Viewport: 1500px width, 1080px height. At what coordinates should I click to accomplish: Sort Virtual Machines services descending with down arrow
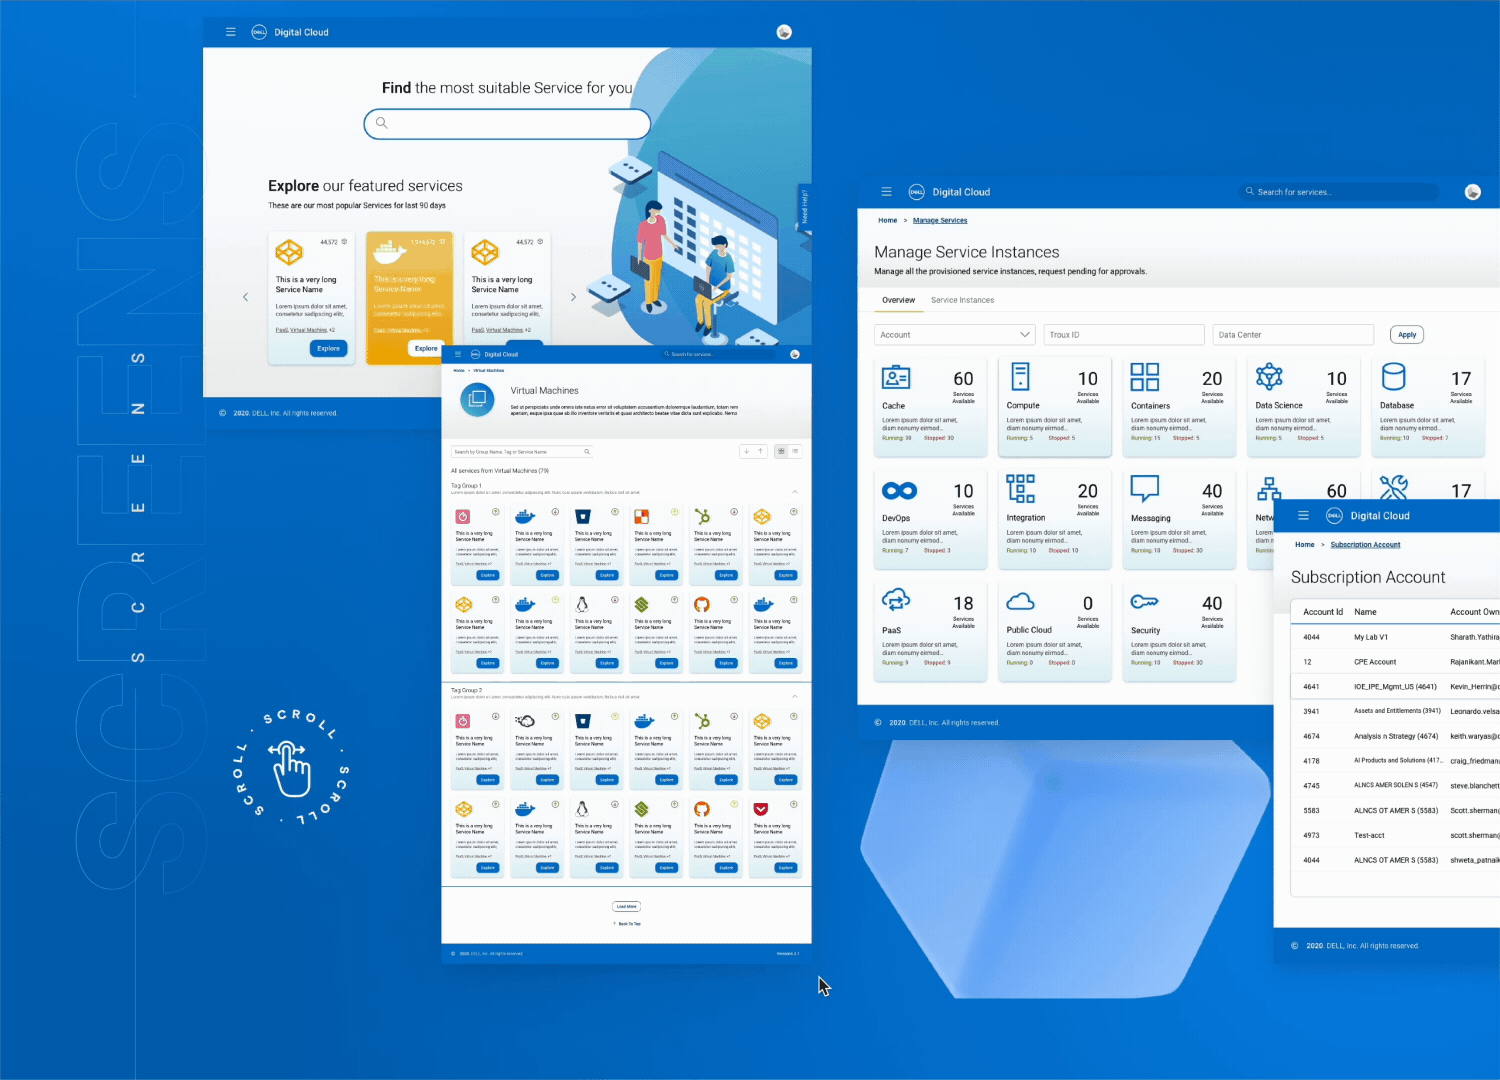point(746,452)
